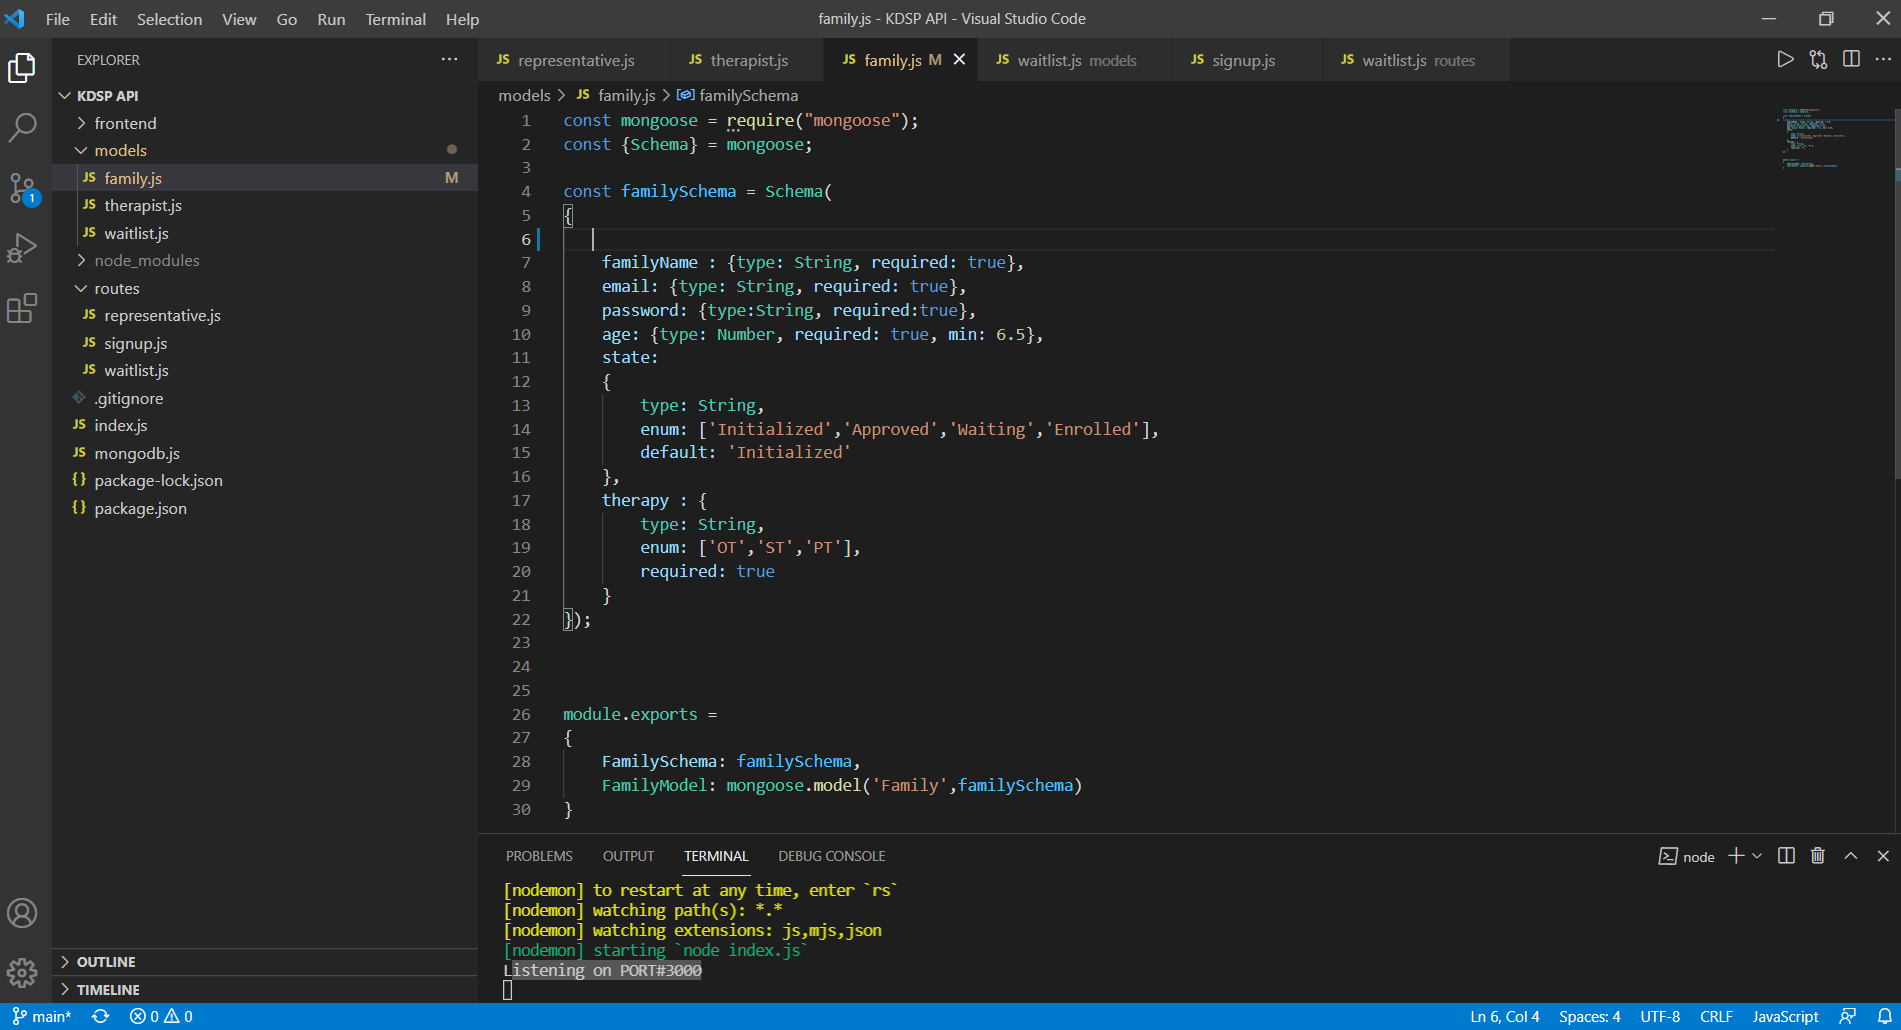Click the main* branch indicator
The image size is (1901, 1030).
[x=42, y=1016]
